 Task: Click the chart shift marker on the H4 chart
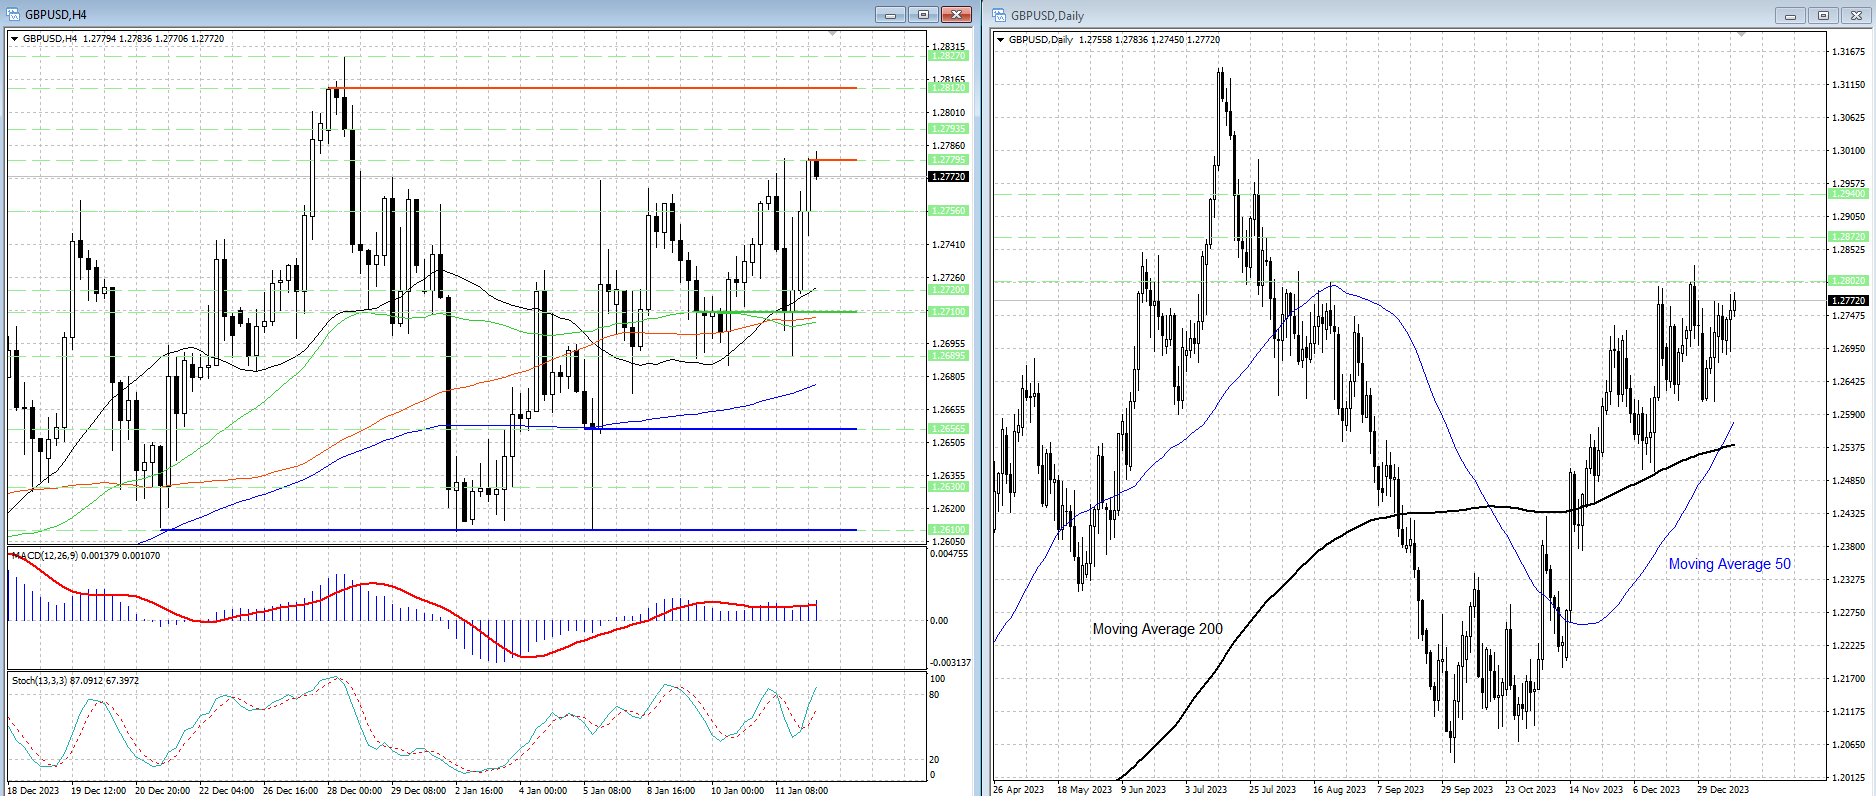click(x=832, y=34)
